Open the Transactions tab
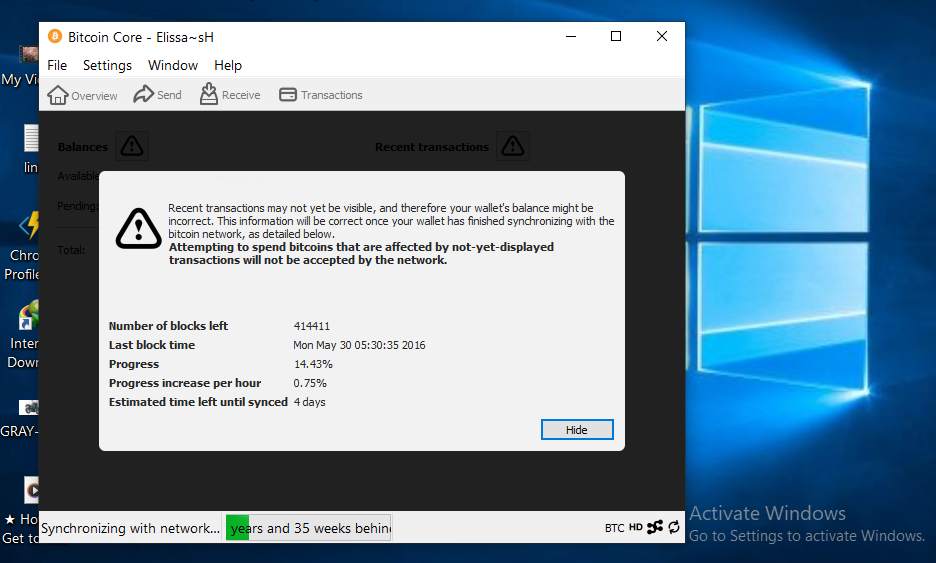 [321, 95]
